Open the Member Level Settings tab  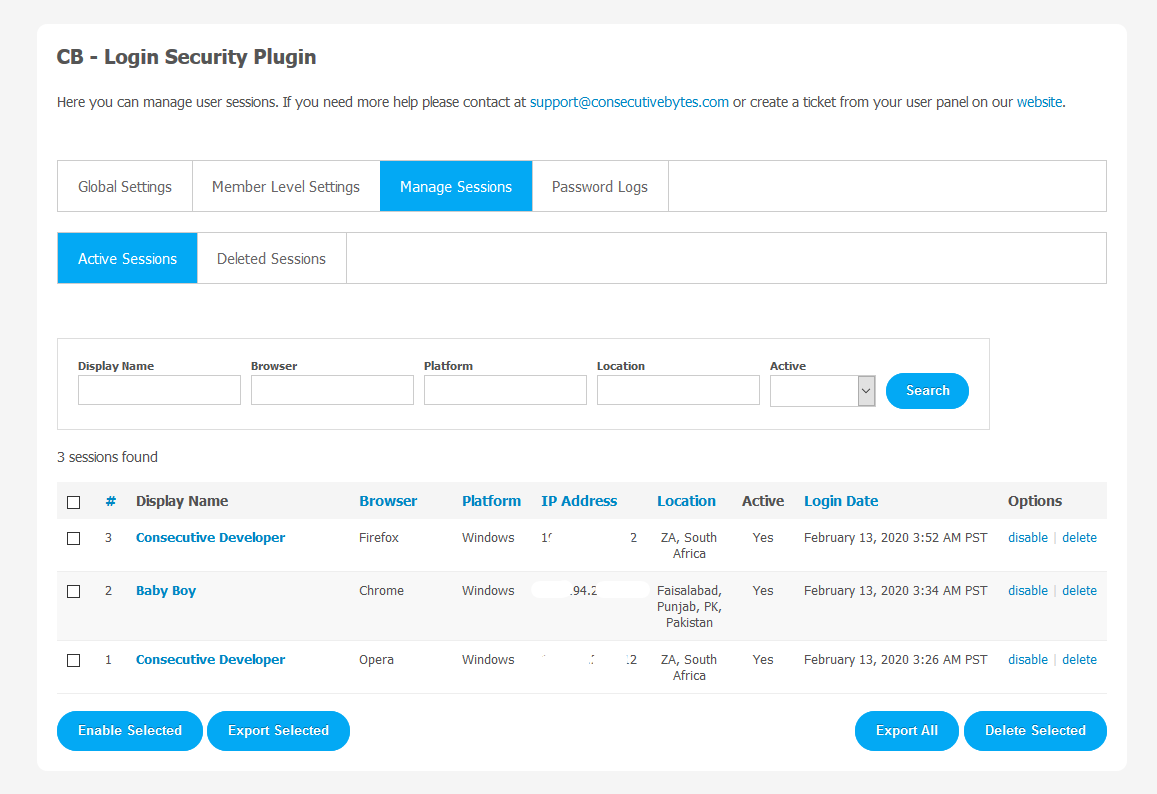[286, 187]
